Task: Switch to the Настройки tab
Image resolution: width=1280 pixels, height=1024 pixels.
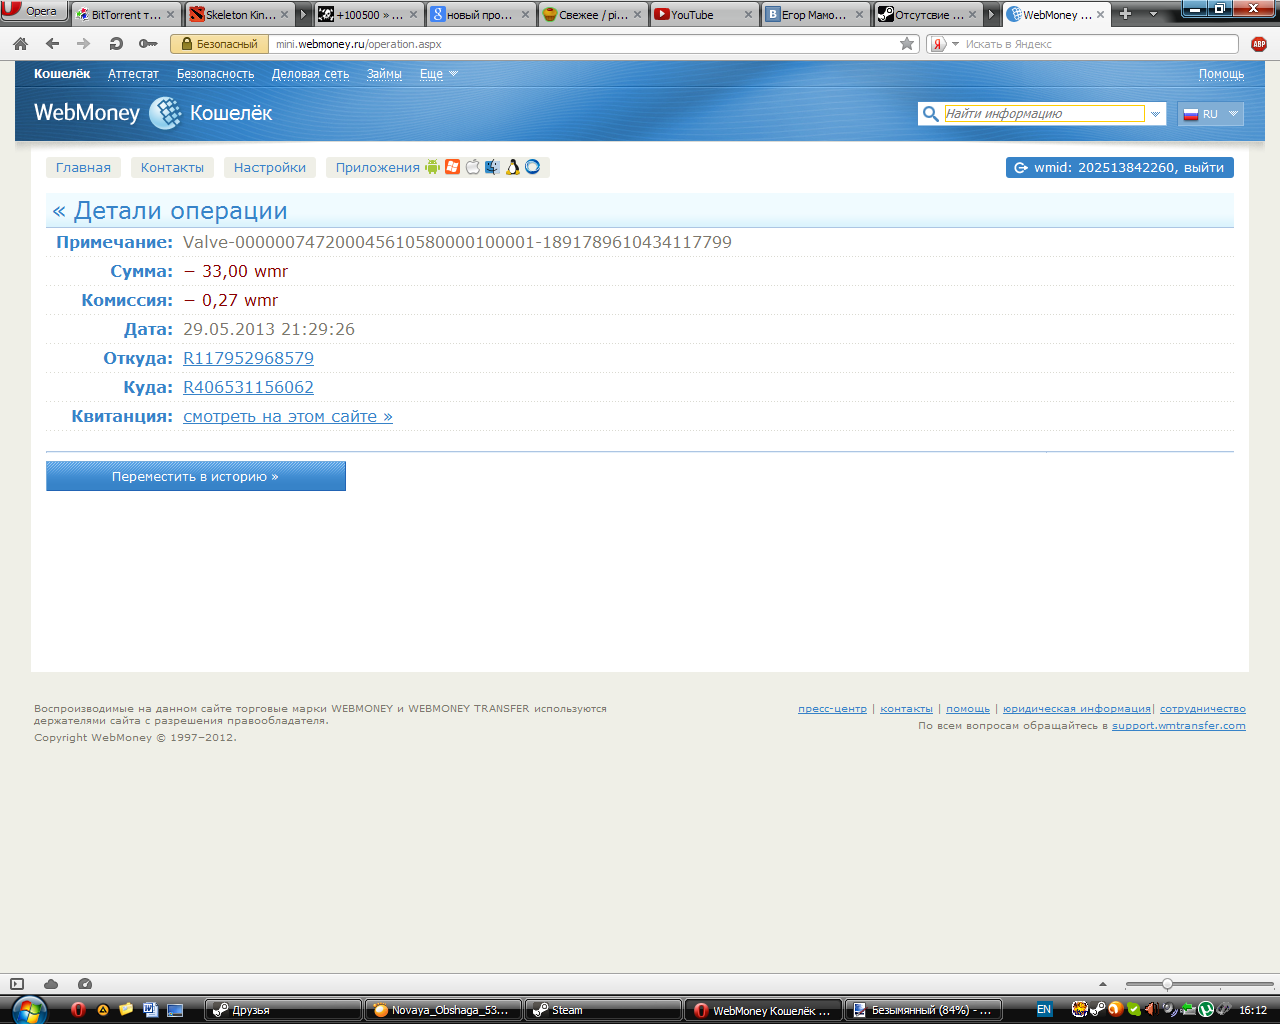Action: coord(270,167)
